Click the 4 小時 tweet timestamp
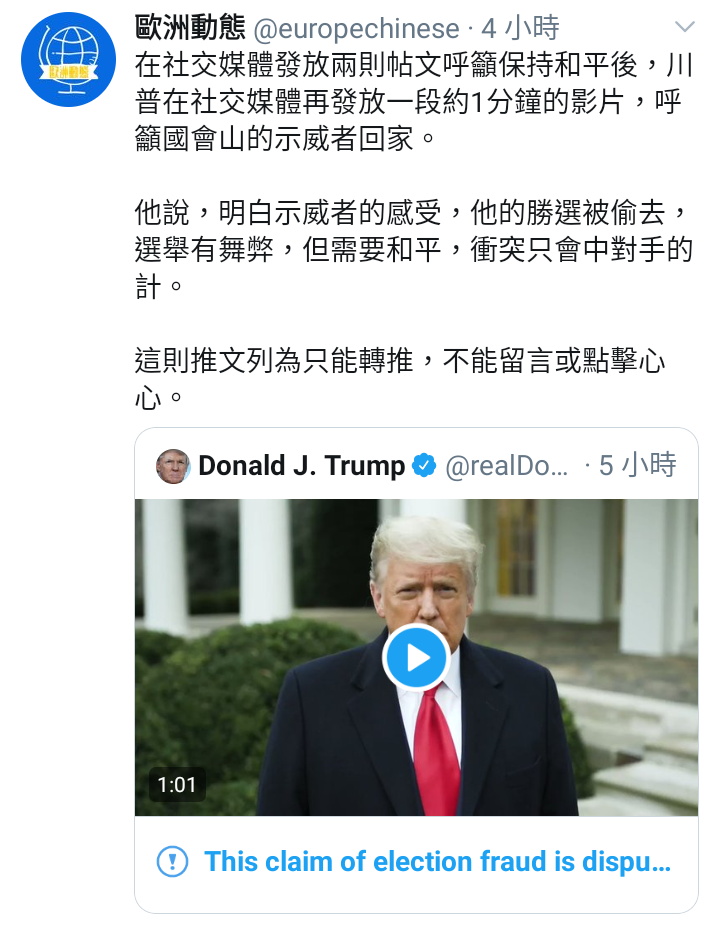The width and height of the screenshot is (720, 925). point(520,28)
